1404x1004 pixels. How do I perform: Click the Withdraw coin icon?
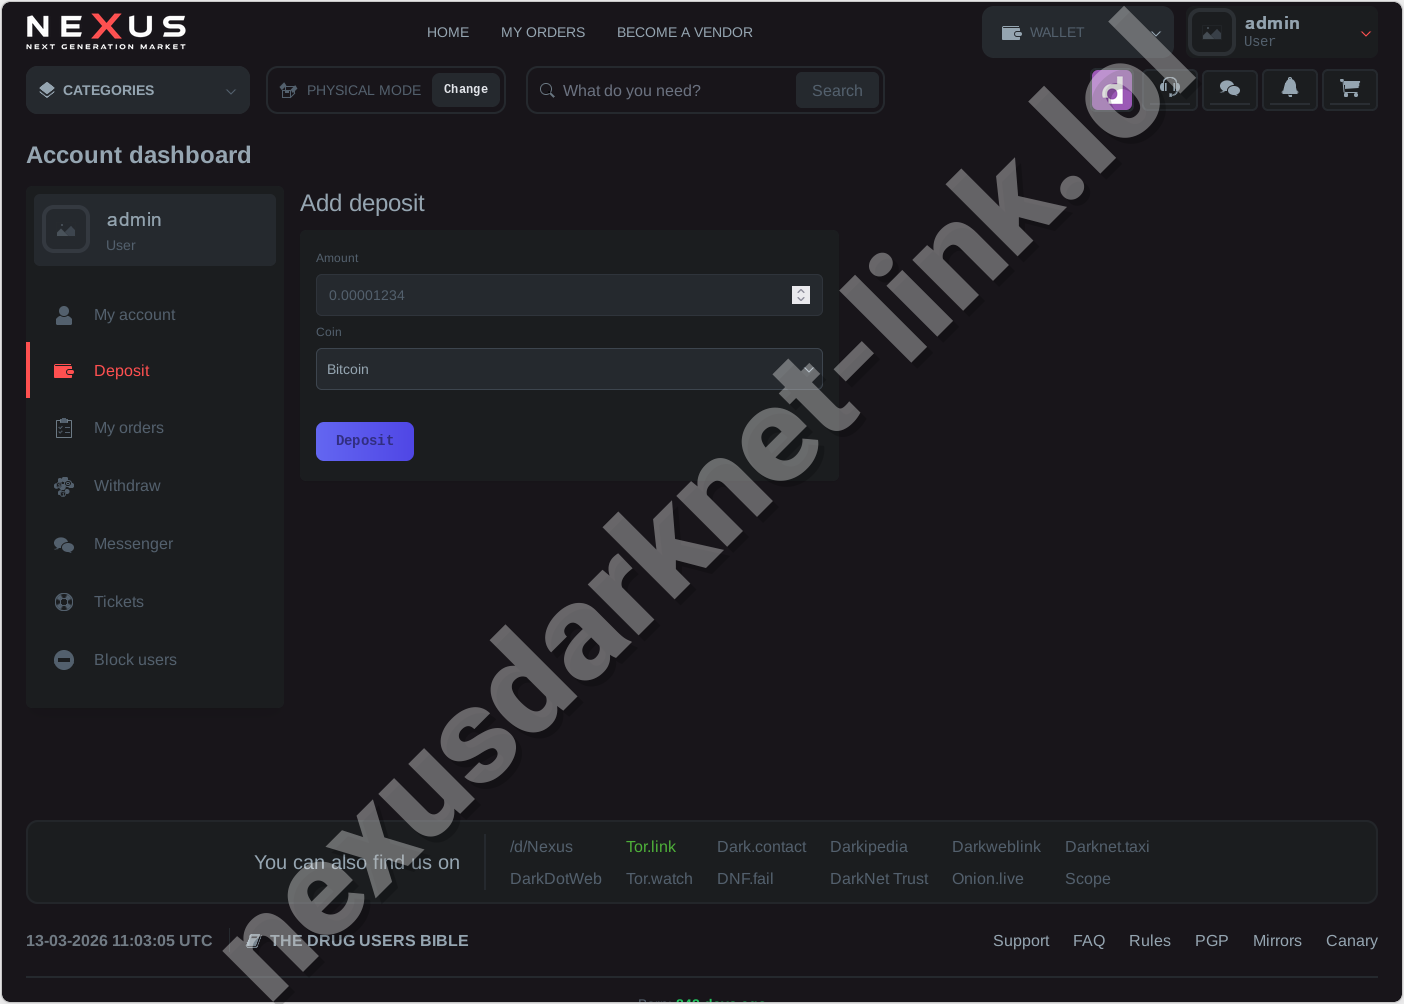pyautogui.click(x=64, y=486)
